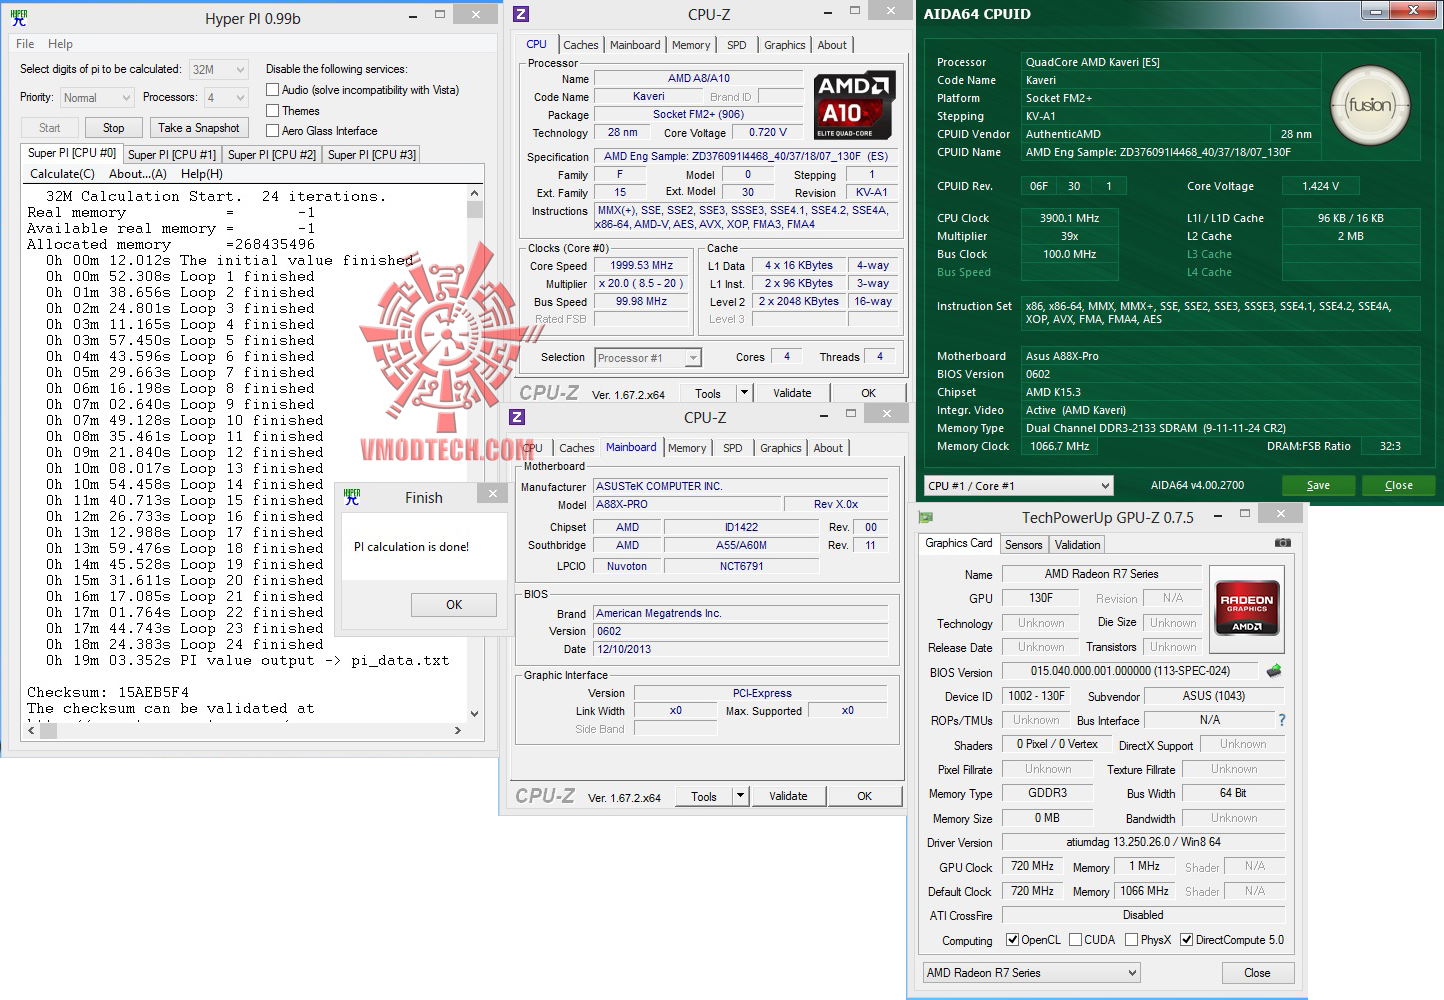Switch to Super PI [CPU #1] tab
Viewport: 1444px width, 1000px height.
(171, 155)
